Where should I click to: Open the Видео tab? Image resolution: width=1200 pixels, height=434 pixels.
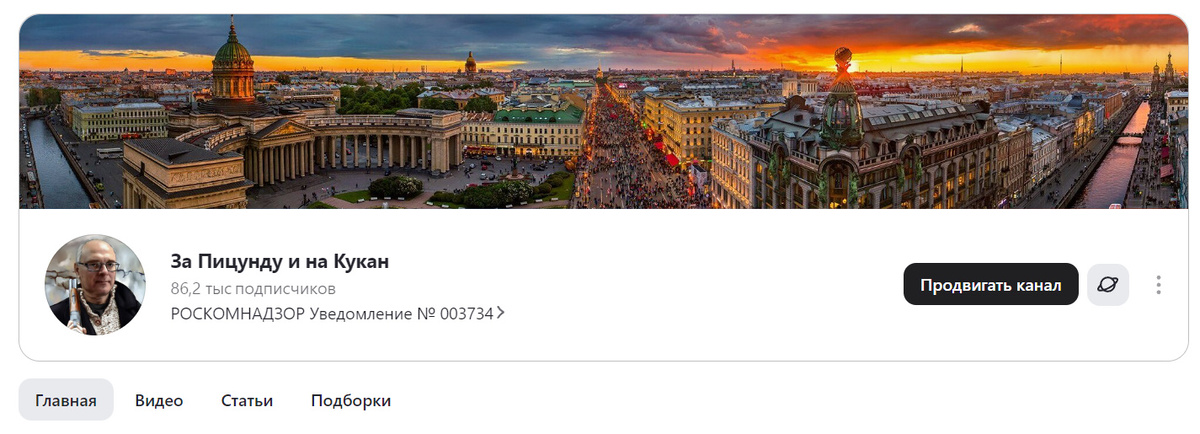click(159, 400)
